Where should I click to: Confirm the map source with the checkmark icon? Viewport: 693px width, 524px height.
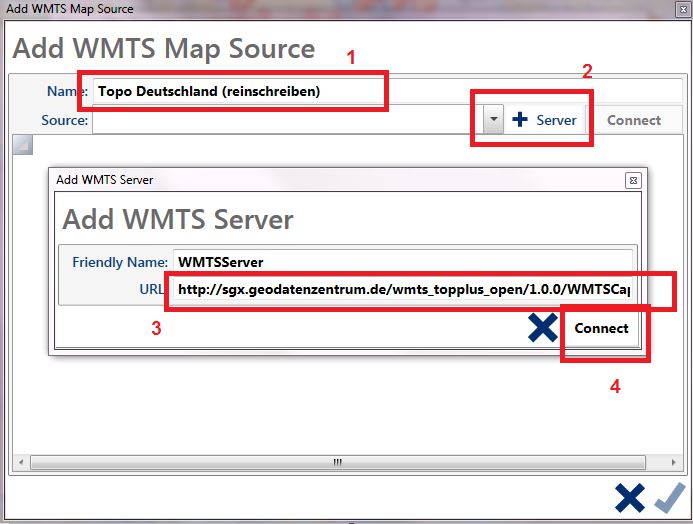coord(668,498)
